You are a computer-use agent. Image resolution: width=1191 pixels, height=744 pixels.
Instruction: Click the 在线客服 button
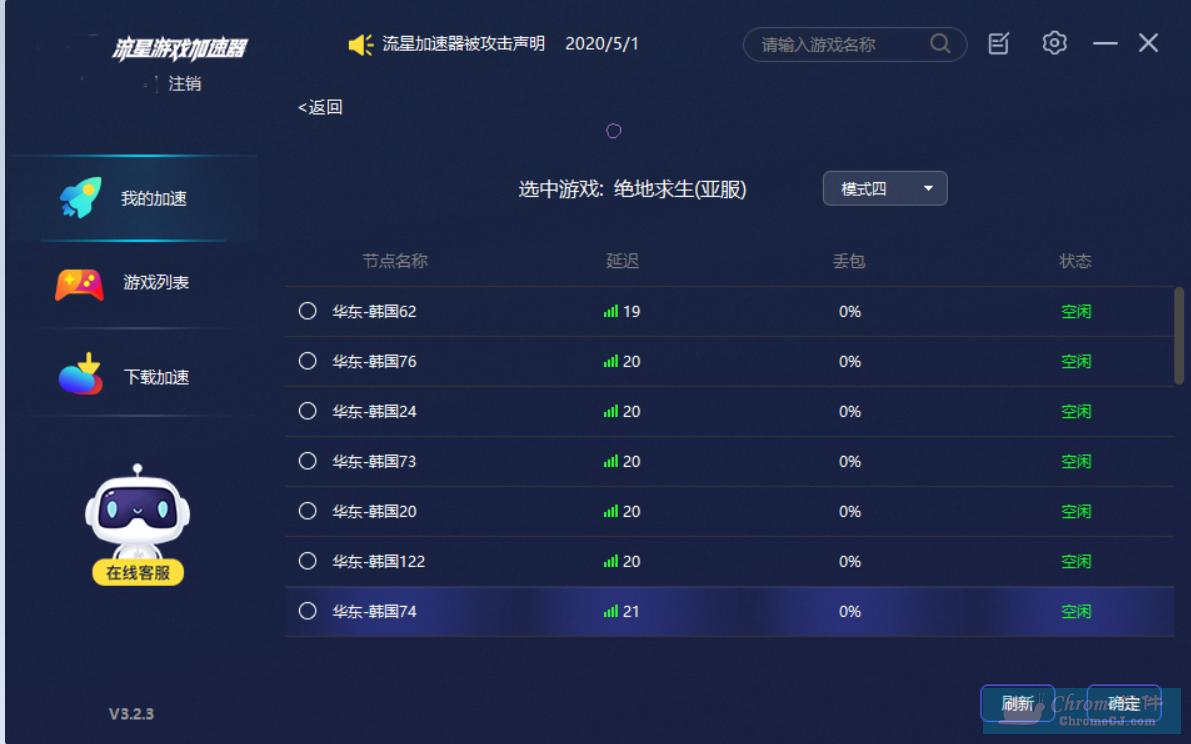pos(137,572)
